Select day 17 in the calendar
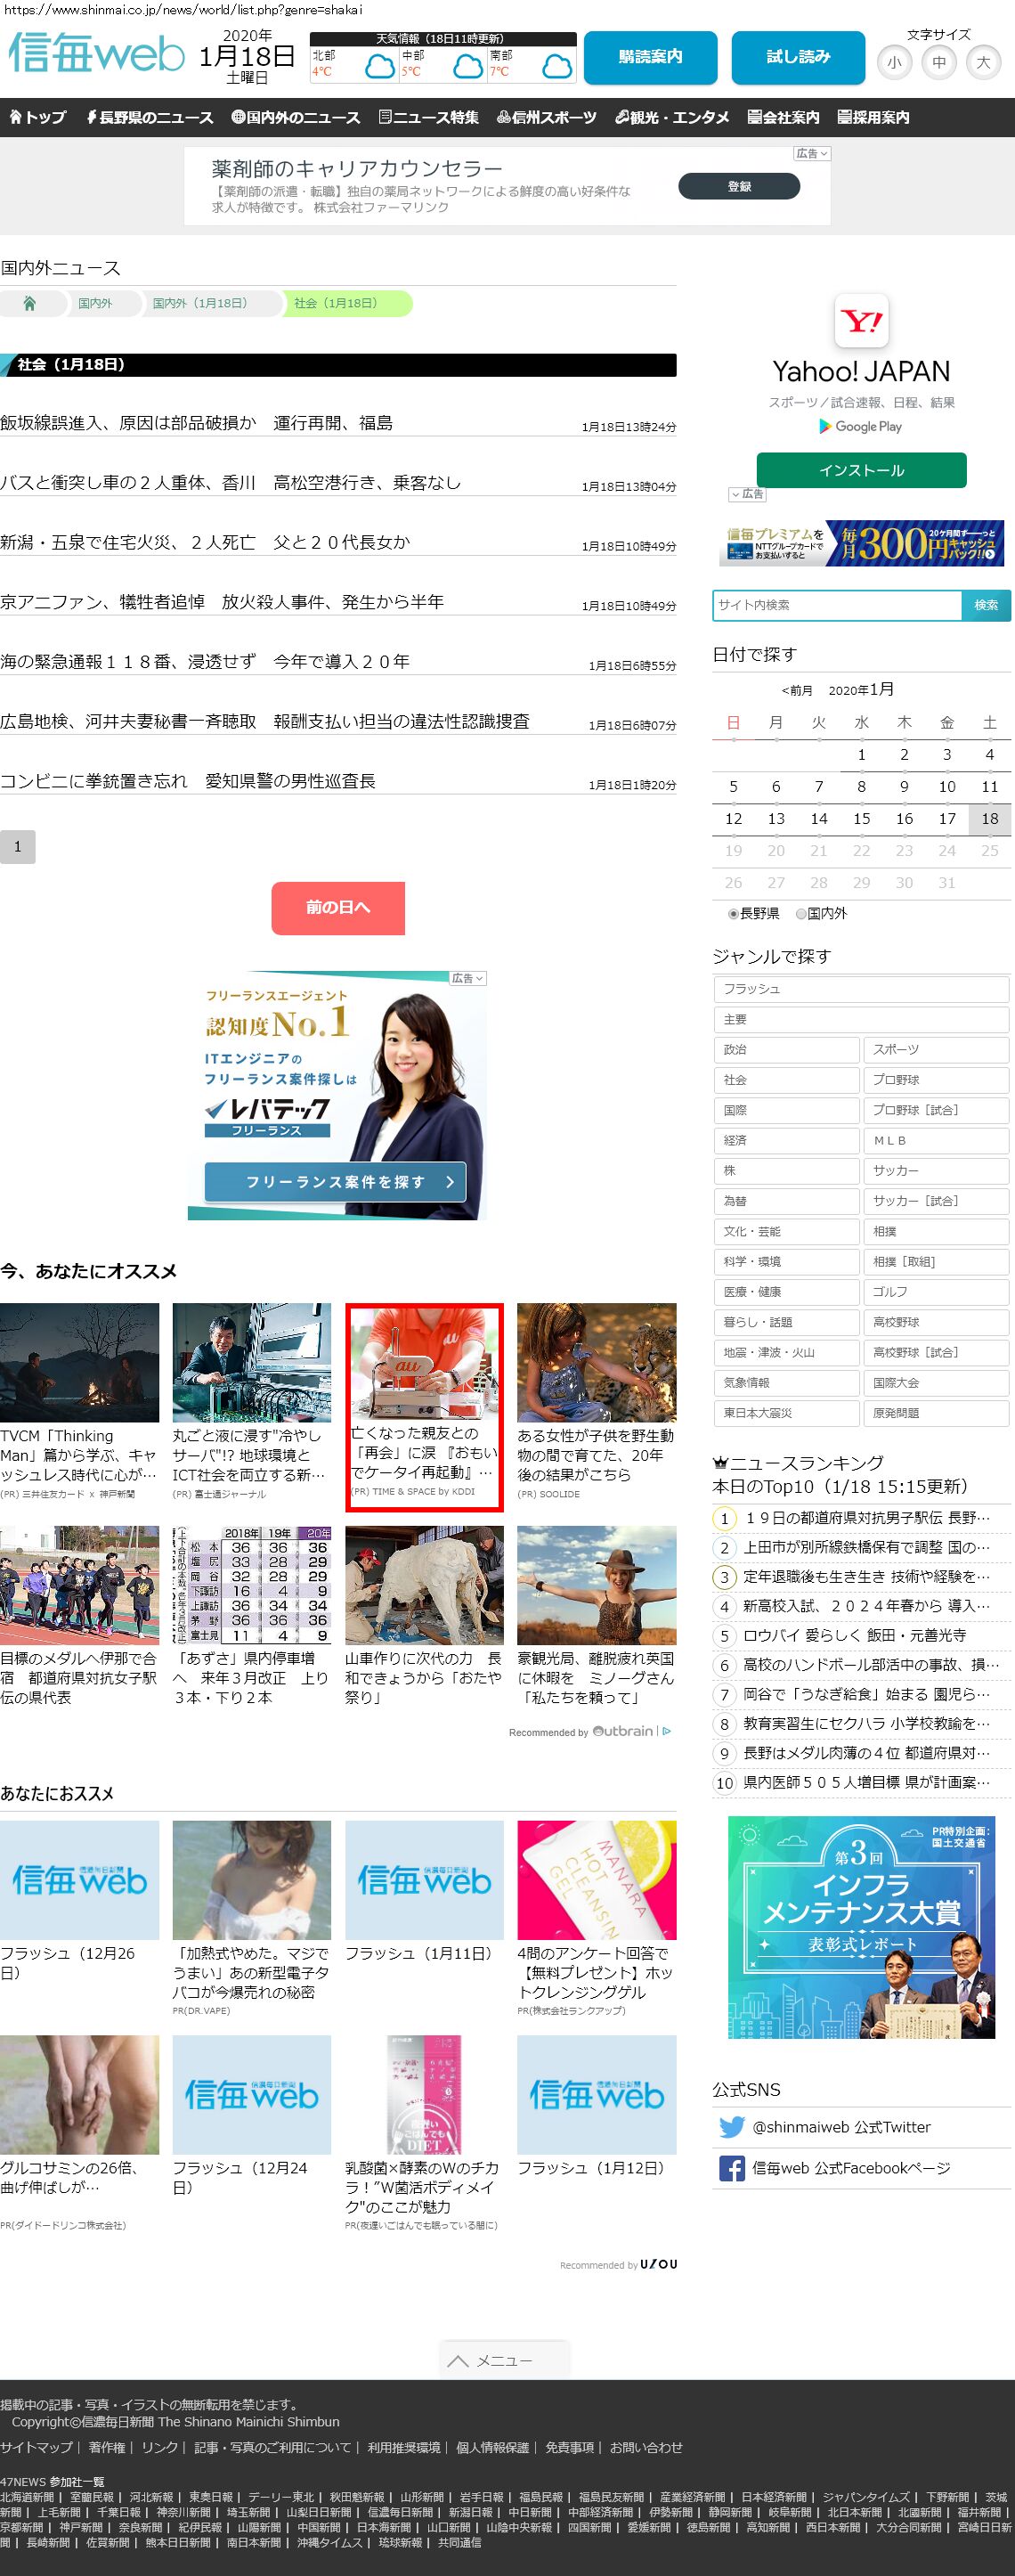The width and height of the screenshot is (1015, 2576). (946, 819)
